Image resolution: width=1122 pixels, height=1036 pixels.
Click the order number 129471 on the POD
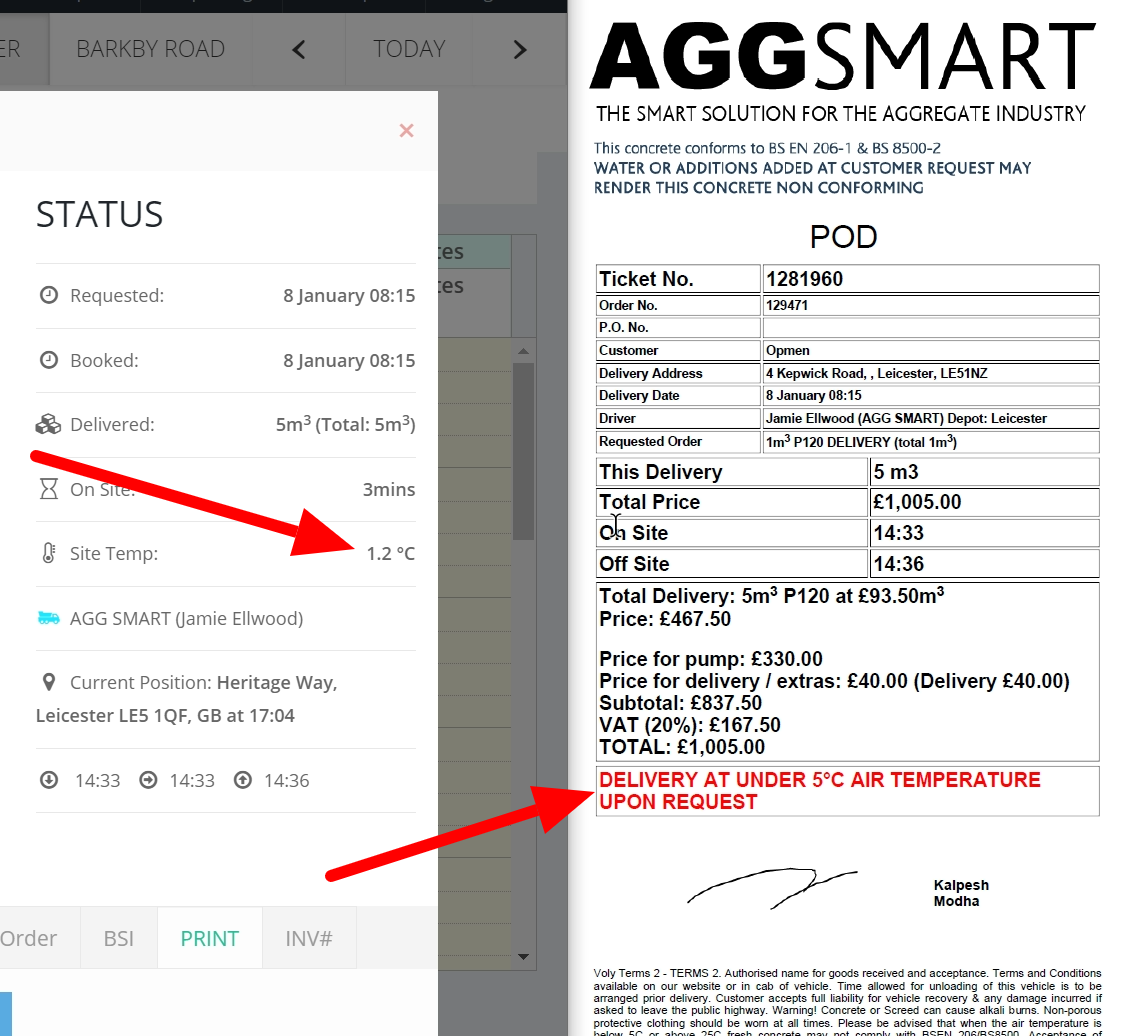pyautogui.click(x=786, y=306)
